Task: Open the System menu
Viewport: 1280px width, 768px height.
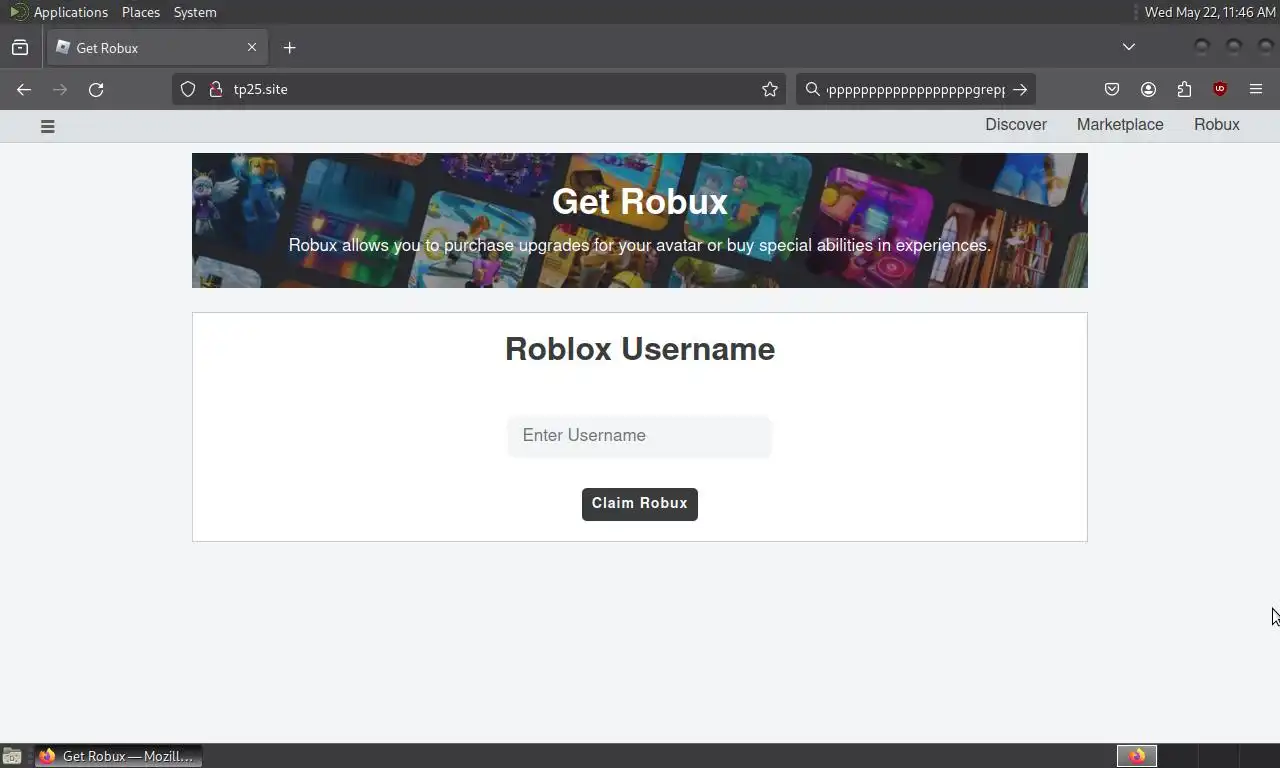Action: (x=195, y=12)
